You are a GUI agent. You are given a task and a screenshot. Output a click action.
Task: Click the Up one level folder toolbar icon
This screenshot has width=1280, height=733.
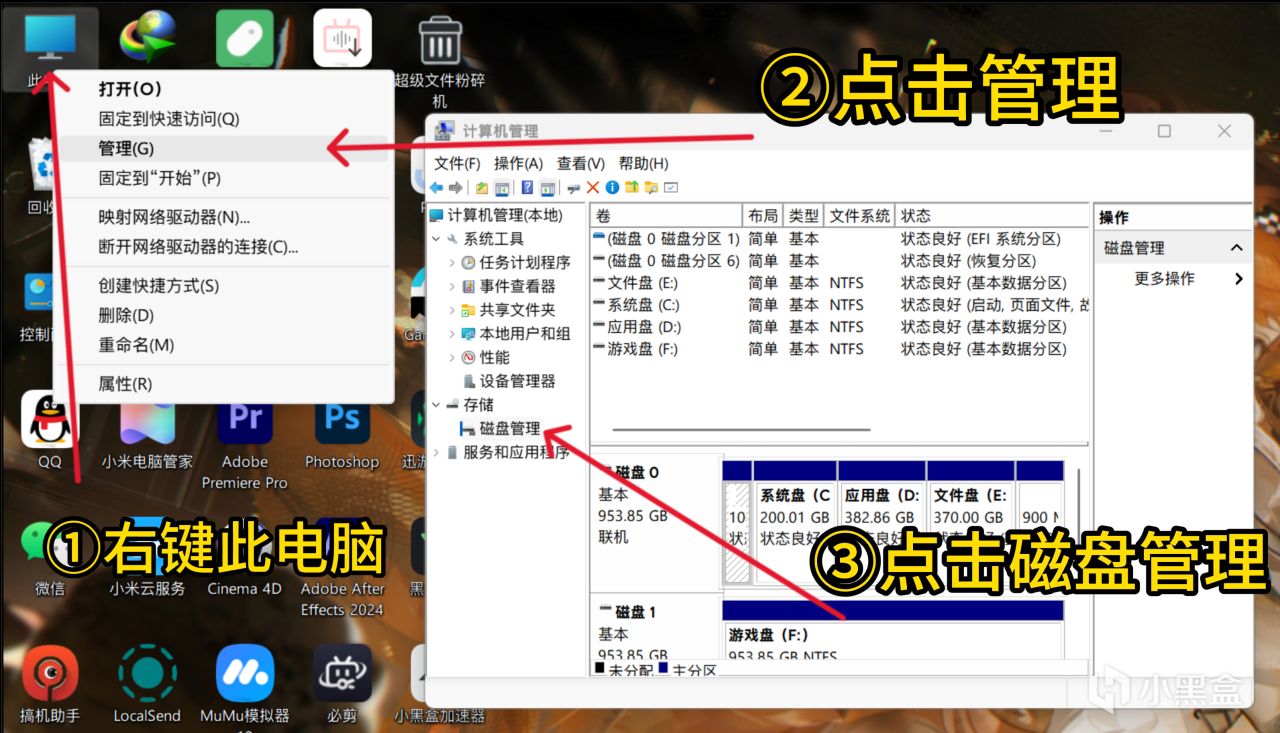point(482,187)
